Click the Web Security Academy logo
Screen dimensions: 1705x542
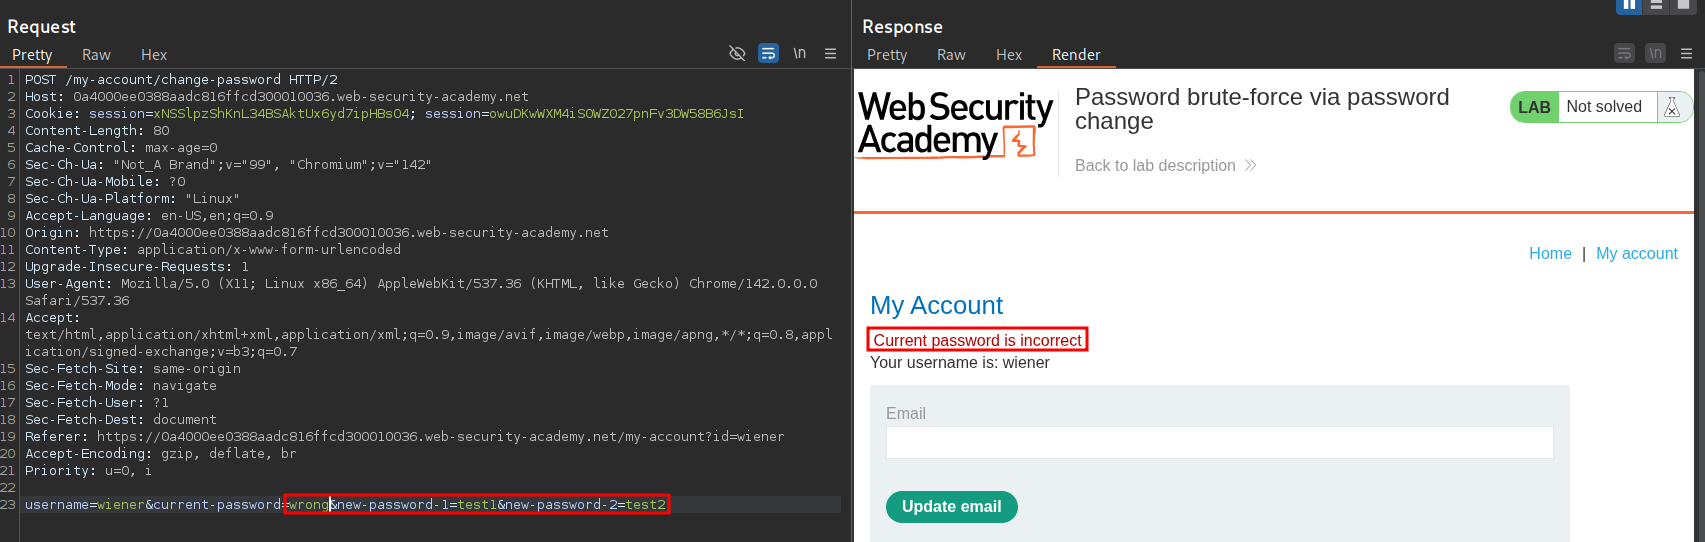coord(955,123)
